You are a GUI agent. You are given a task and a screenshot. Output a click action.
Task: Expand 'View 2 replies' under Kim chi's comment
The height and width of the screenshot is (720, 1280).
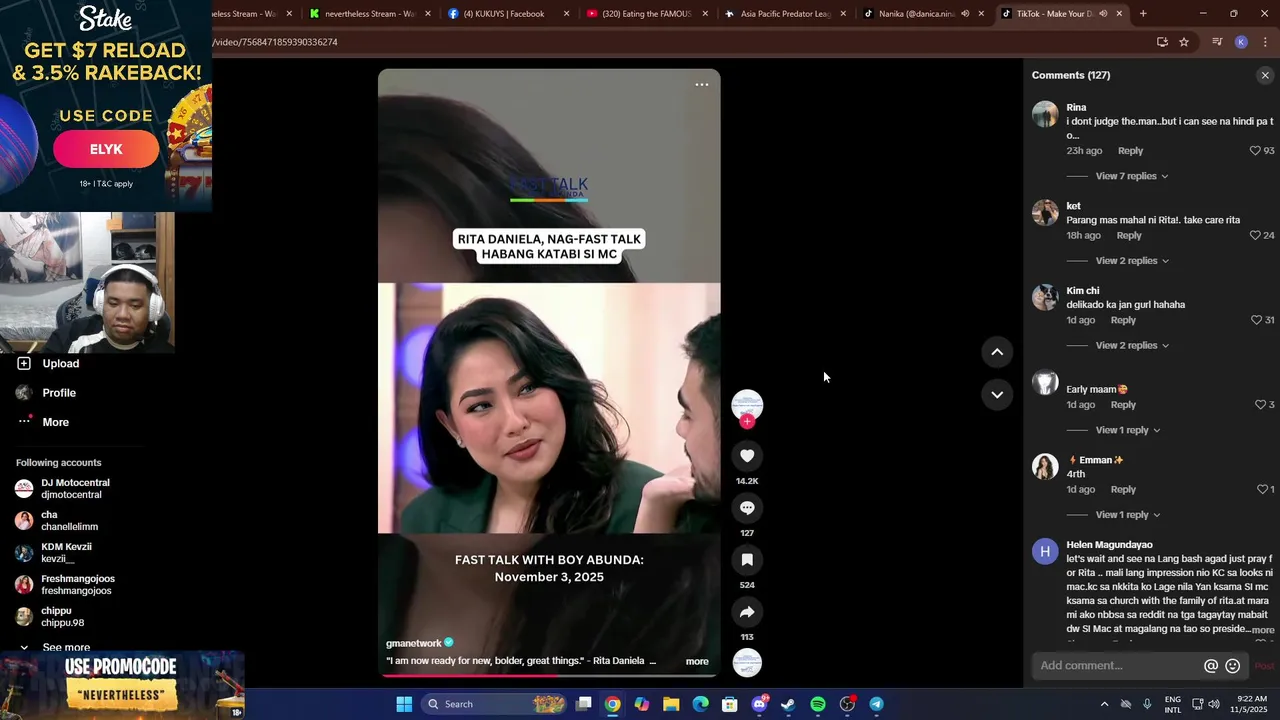[1132, 346]
